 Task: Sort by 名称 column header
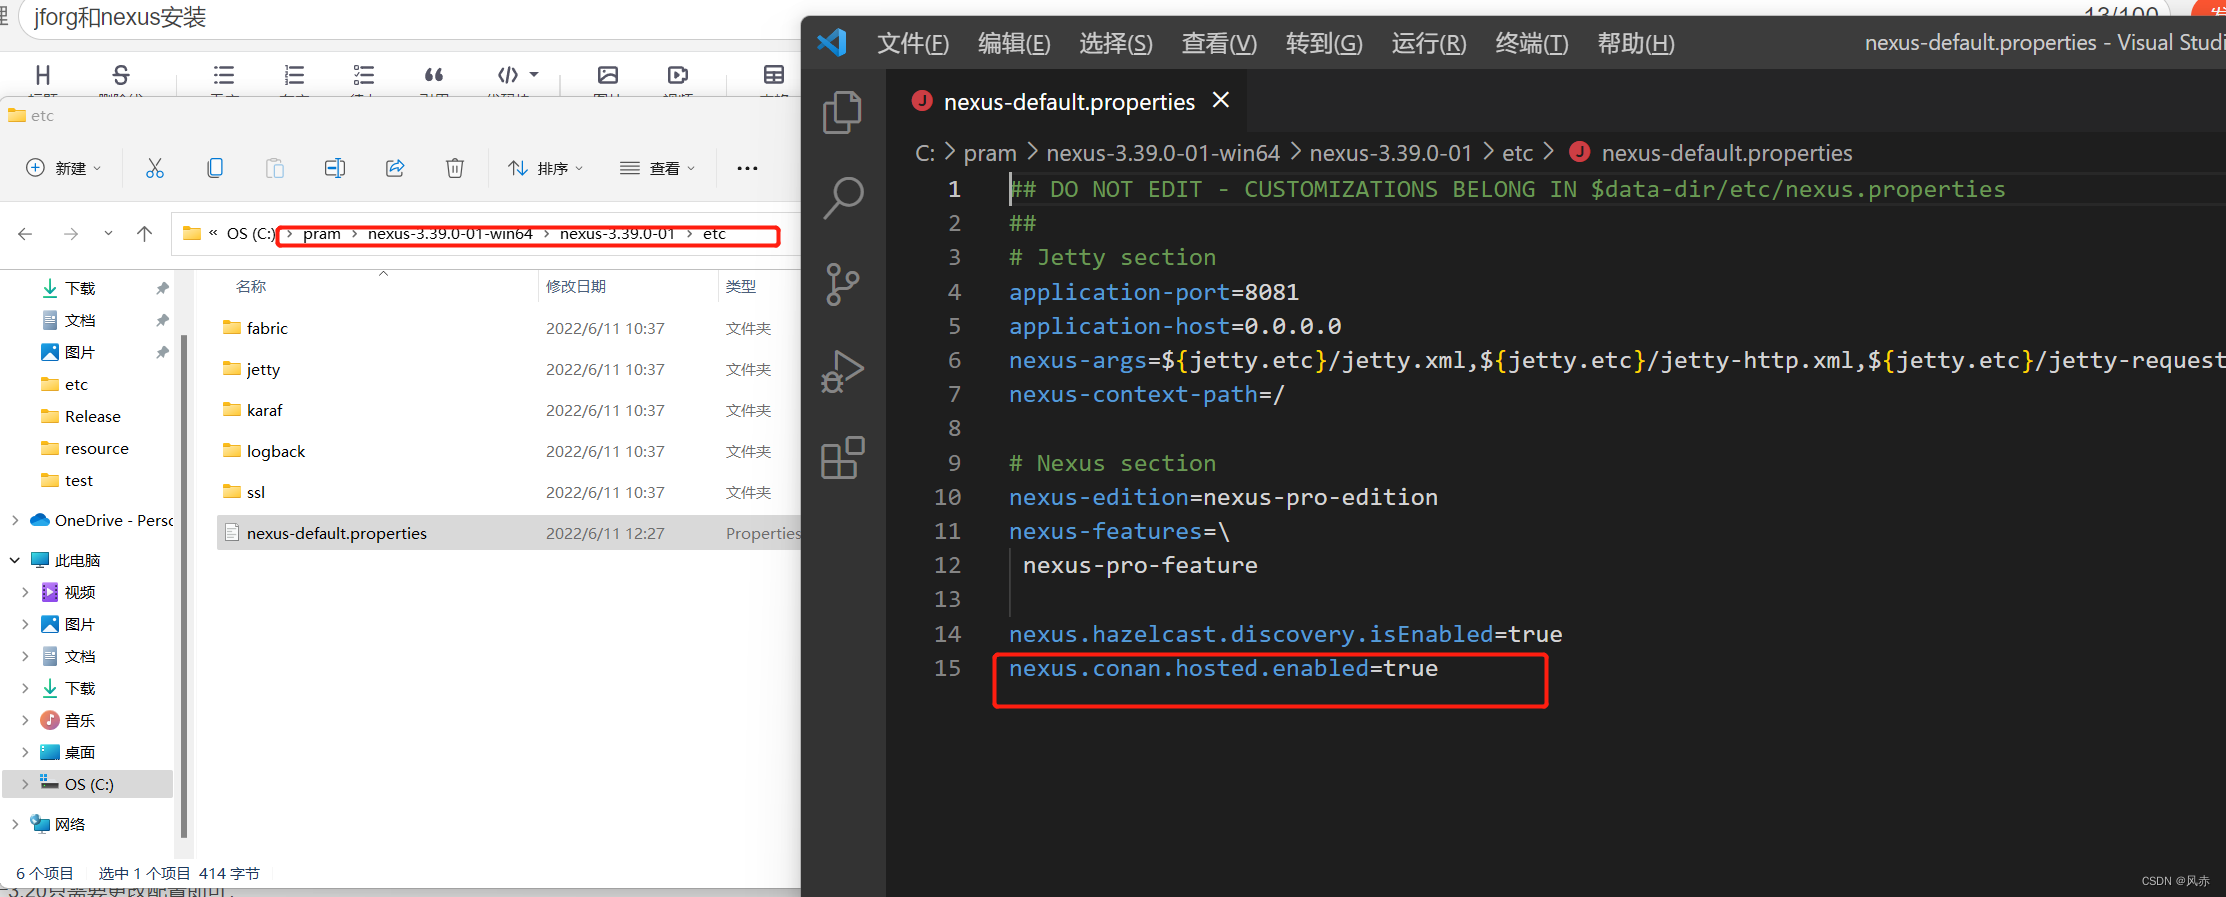(251, 286)
